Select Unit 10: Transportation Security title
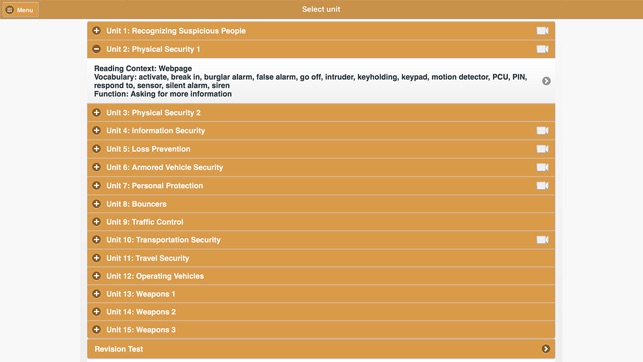 [x=163, y=240]
